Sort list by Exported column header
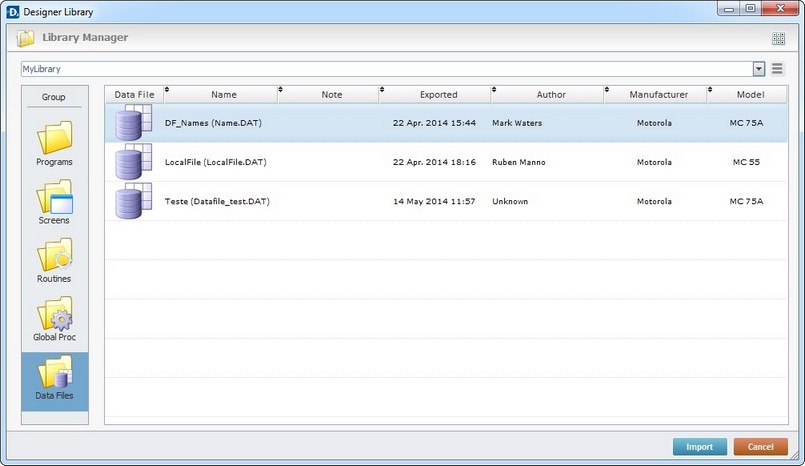Screen dimensions: 805x466 click(438, 94)
